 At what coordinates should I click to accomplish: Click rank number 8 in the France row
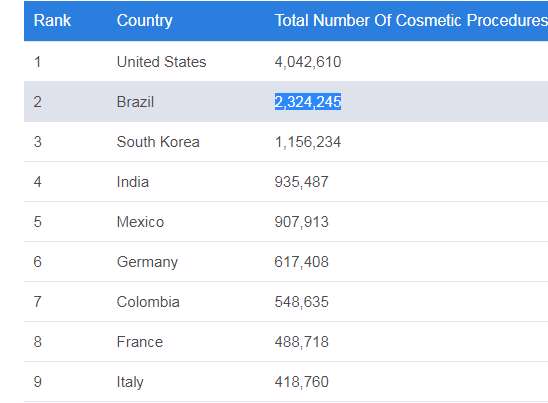pyautogui.click(x=37, y=342)
